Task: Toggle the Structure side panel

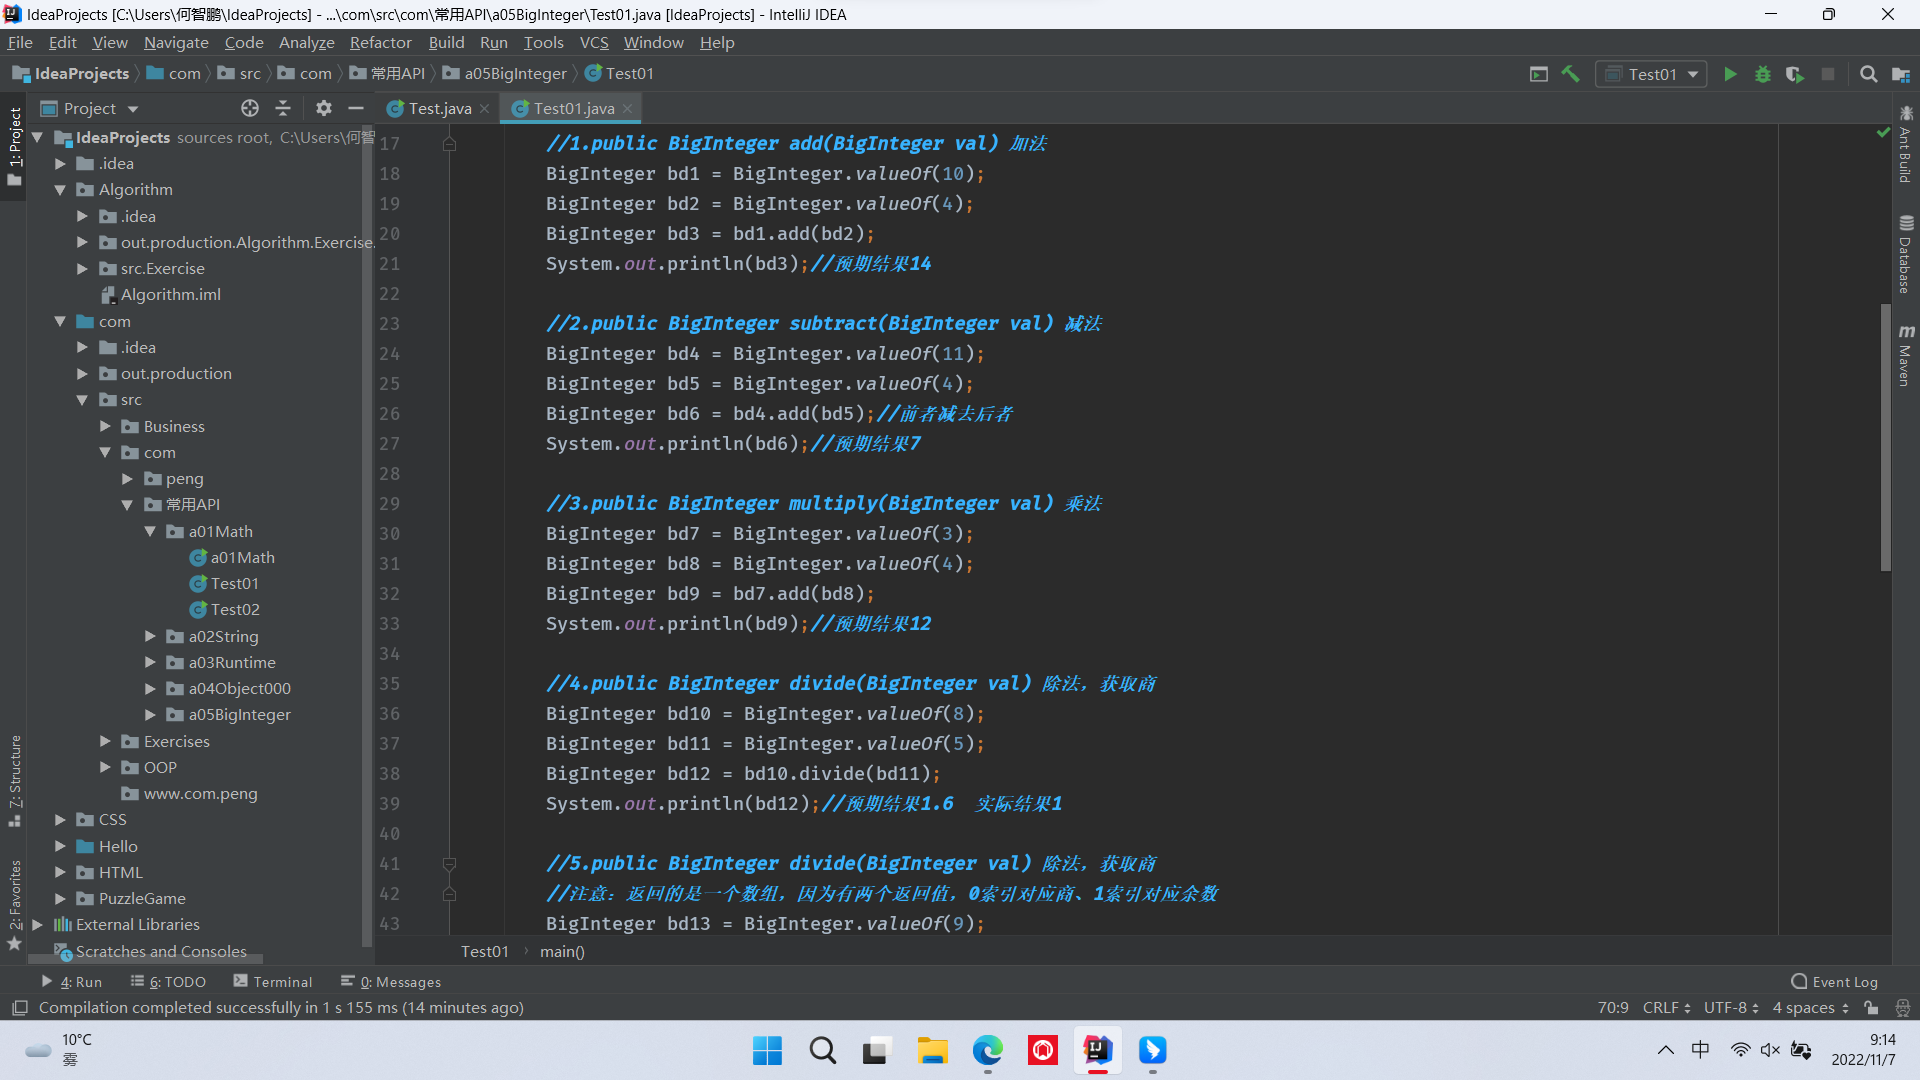Action: [15, 780]
